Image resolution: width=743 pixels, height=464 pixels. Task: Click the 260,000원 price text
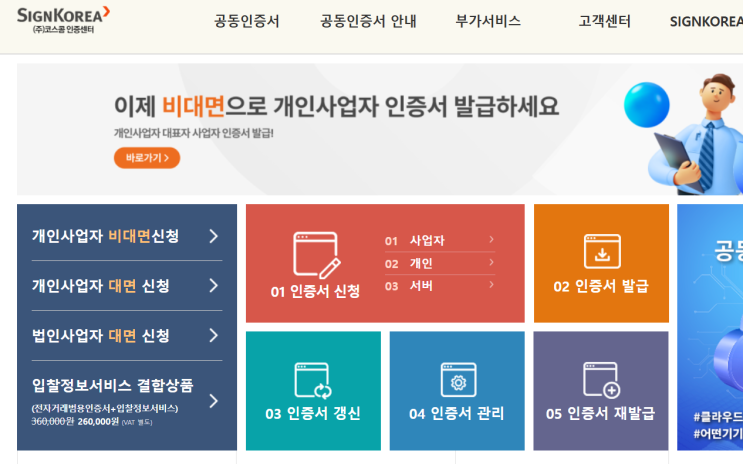[x=98, y=421]
